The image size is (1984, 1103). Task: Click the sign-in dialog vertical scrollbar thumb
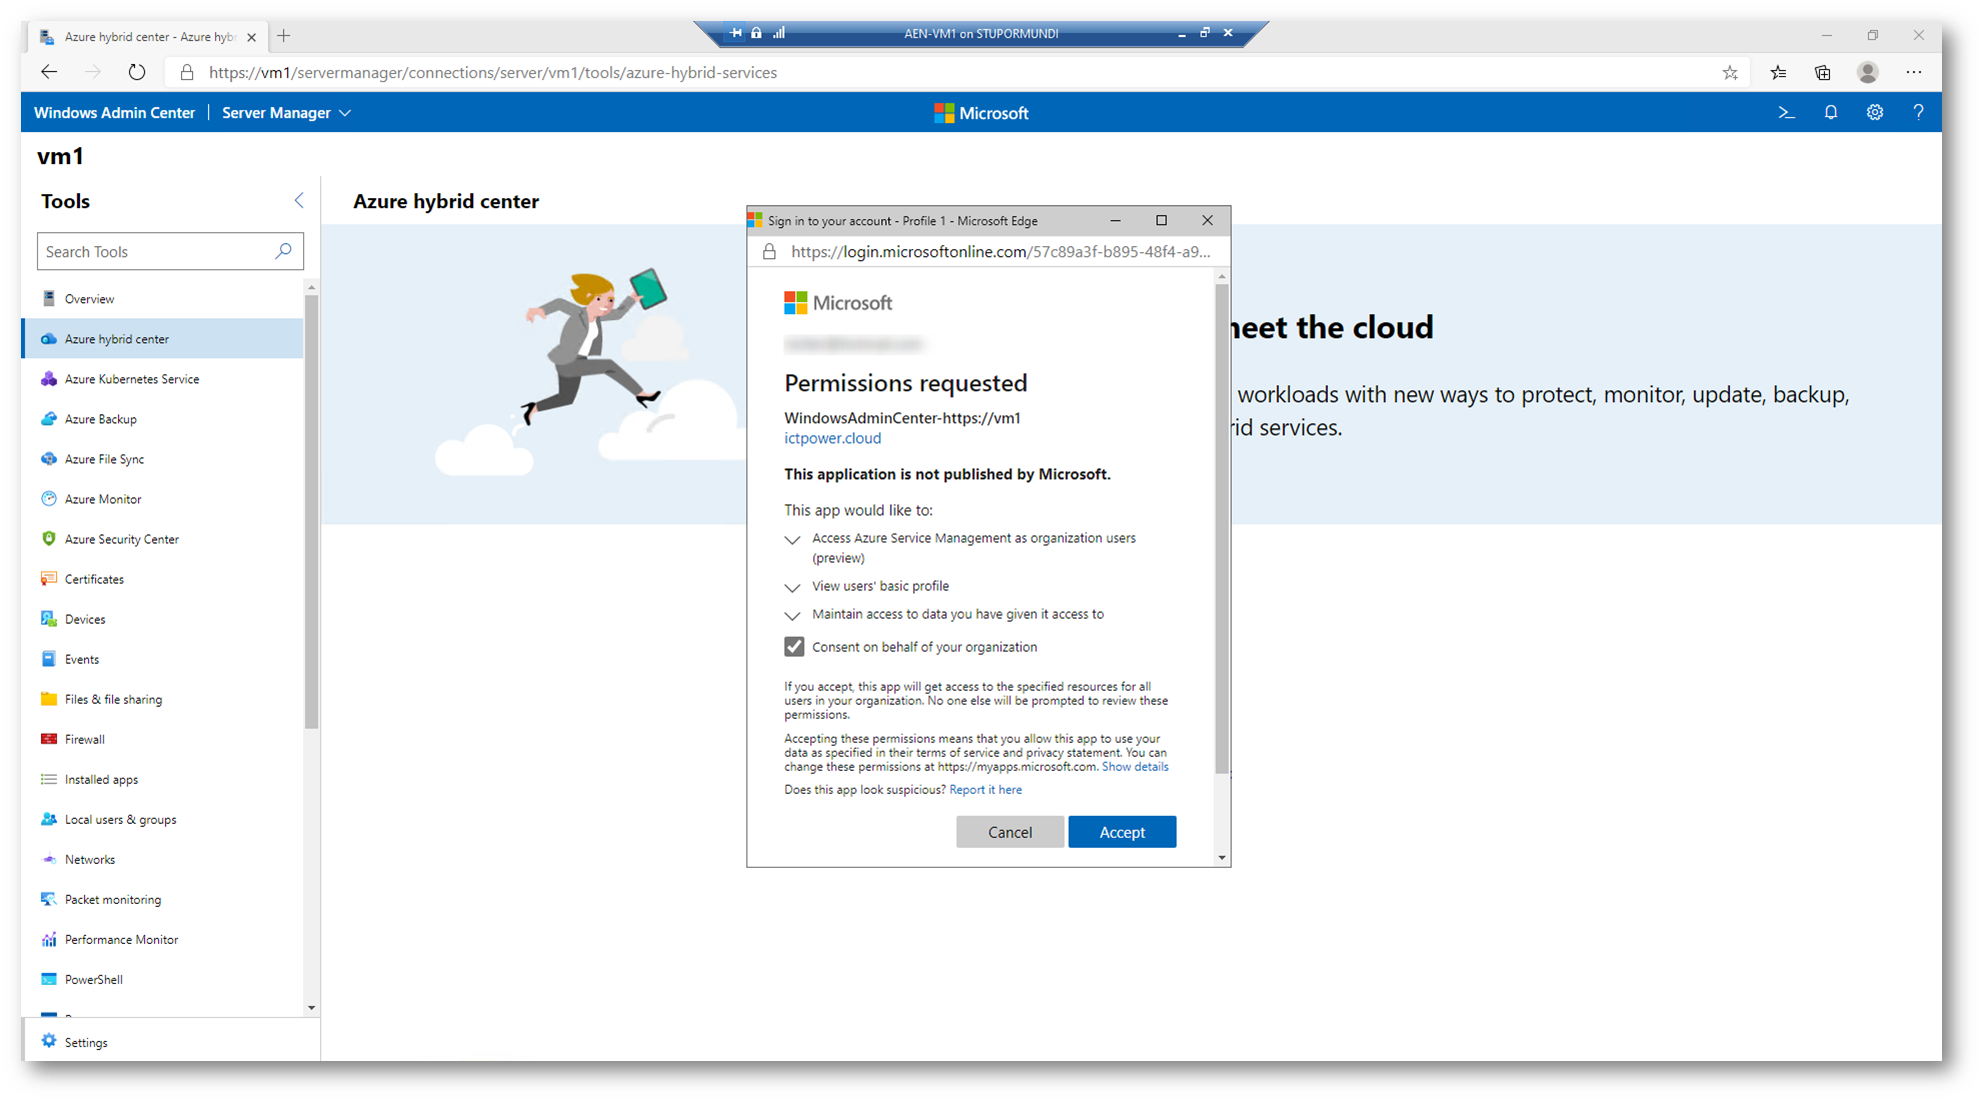1221,529
